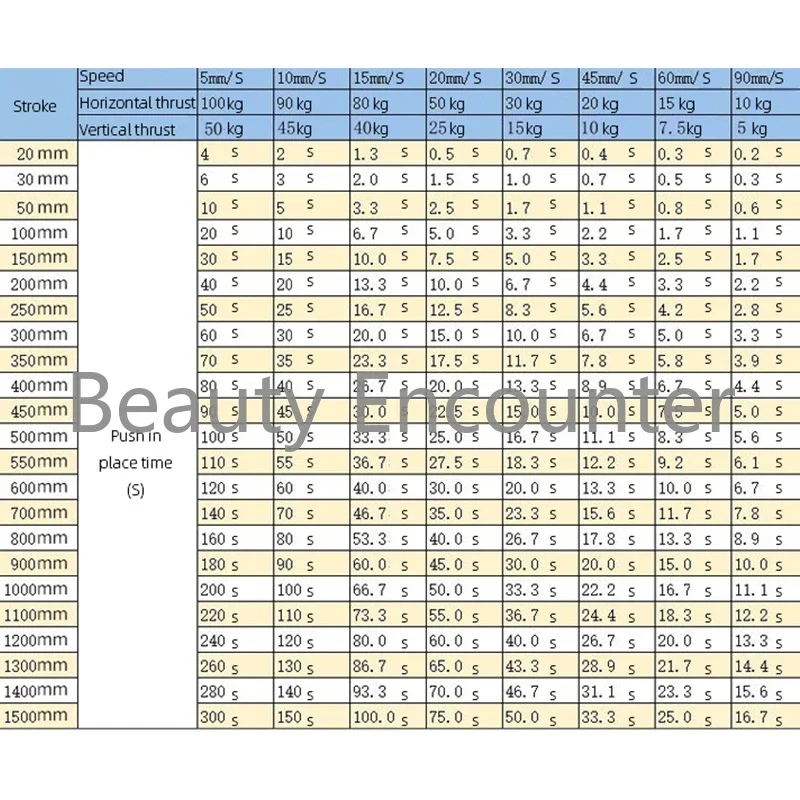Click the 4 s cell in 20 mm row

235,153
